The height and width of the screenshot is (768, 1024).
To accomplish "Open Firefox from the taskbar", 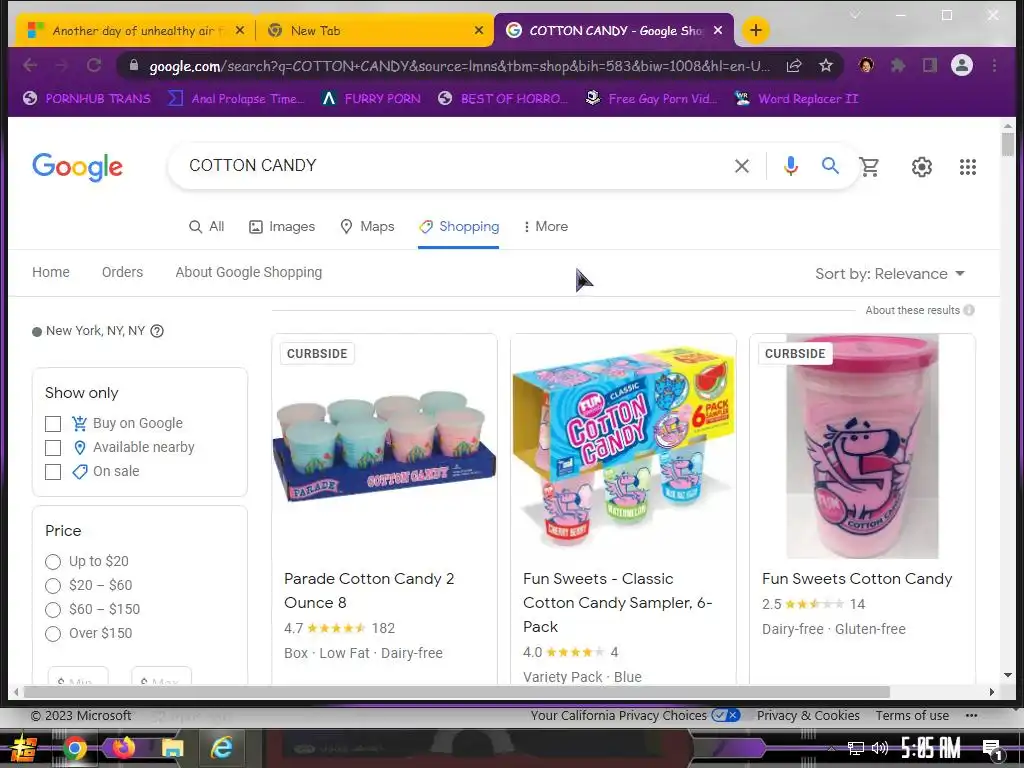I will click(123, 748).
